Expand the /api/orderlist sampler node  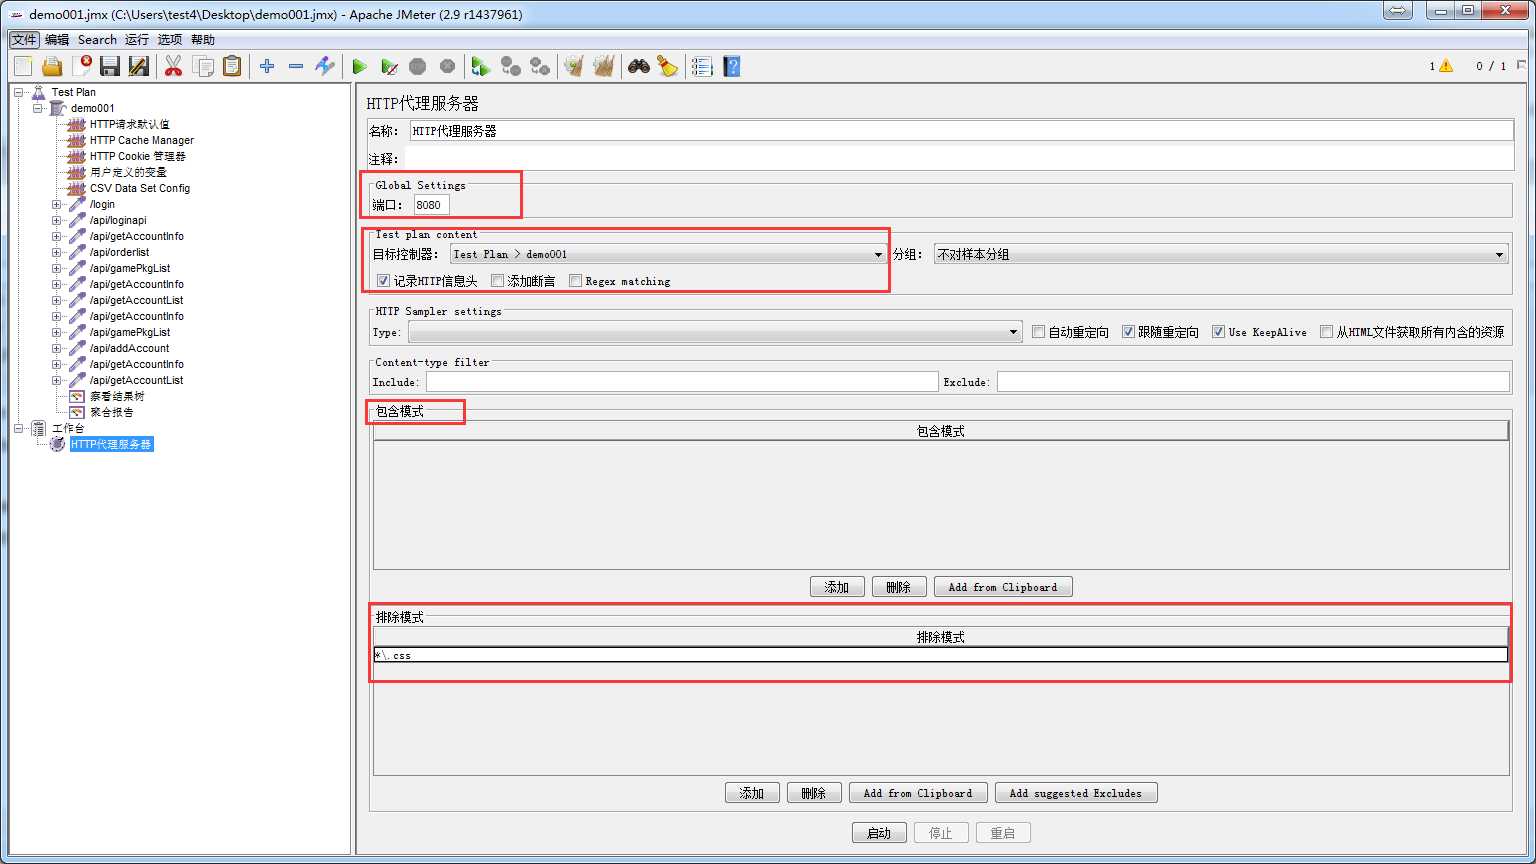[57, 252]
